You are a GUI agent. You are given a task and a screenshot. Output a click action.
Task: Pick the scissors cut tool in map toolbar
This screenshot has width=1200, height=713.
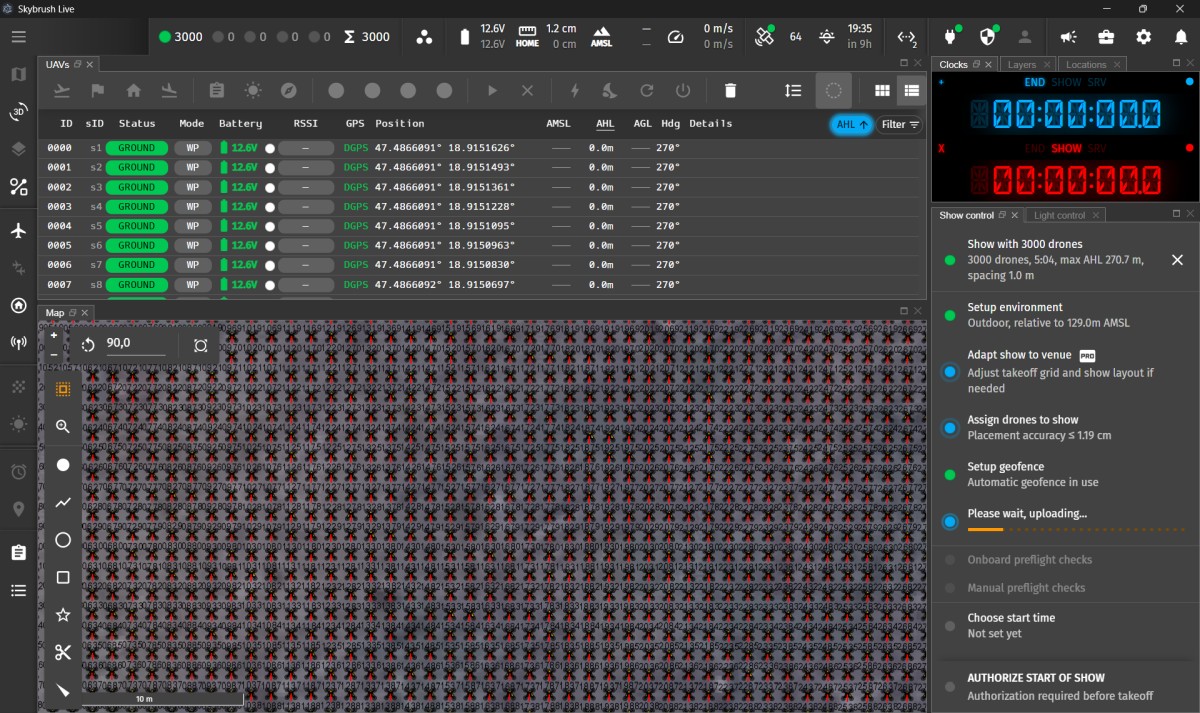point(62,651)
